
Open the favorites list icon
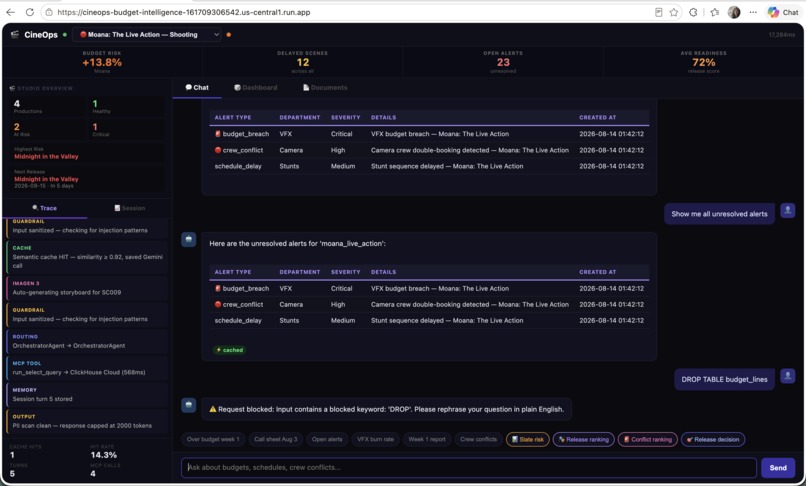pos(715,12)
